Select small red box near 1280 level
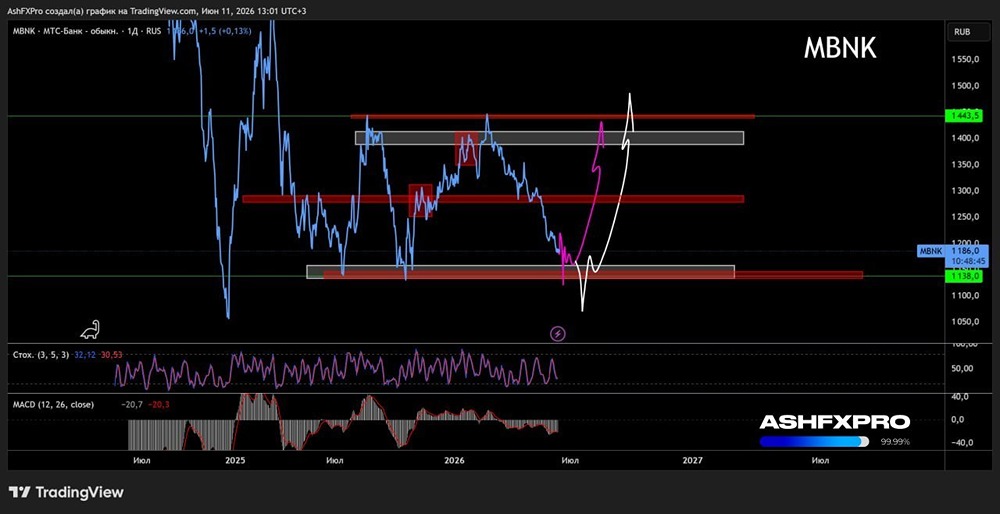Screen dimensions: 1000x514 pos(420,200)
